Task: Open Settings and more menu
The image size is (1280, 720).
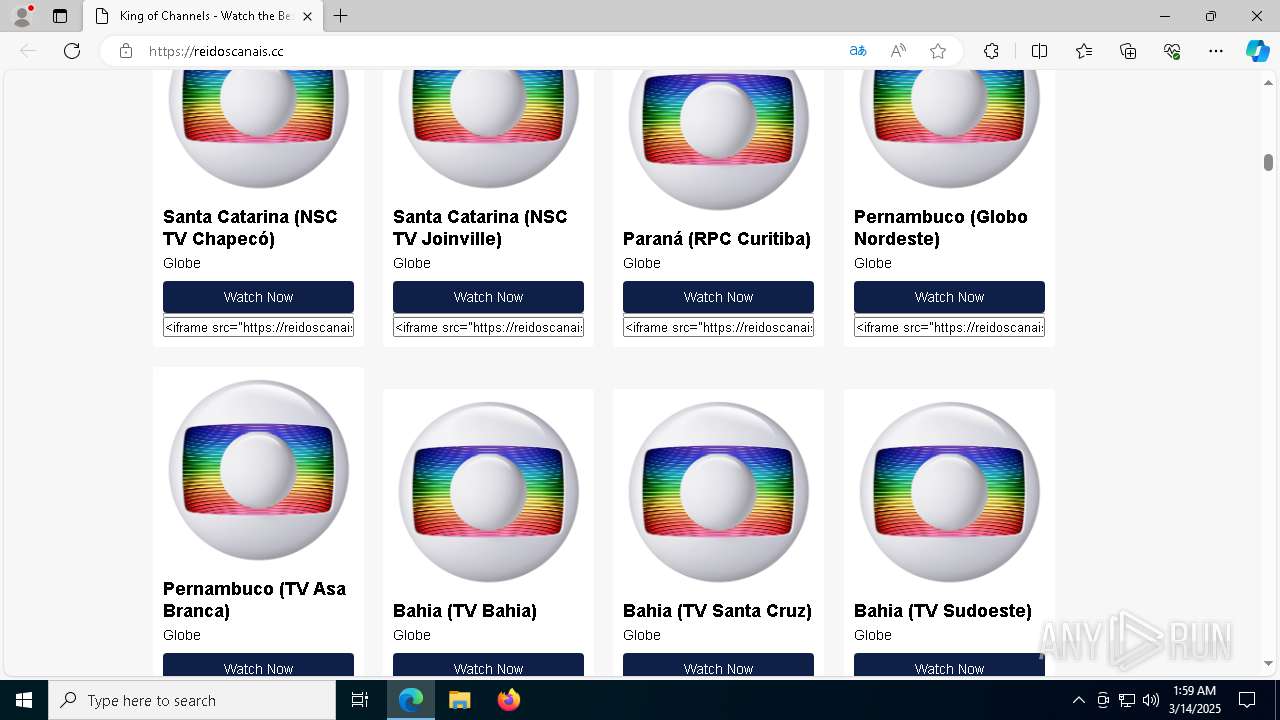Action: click(1216, 51)
